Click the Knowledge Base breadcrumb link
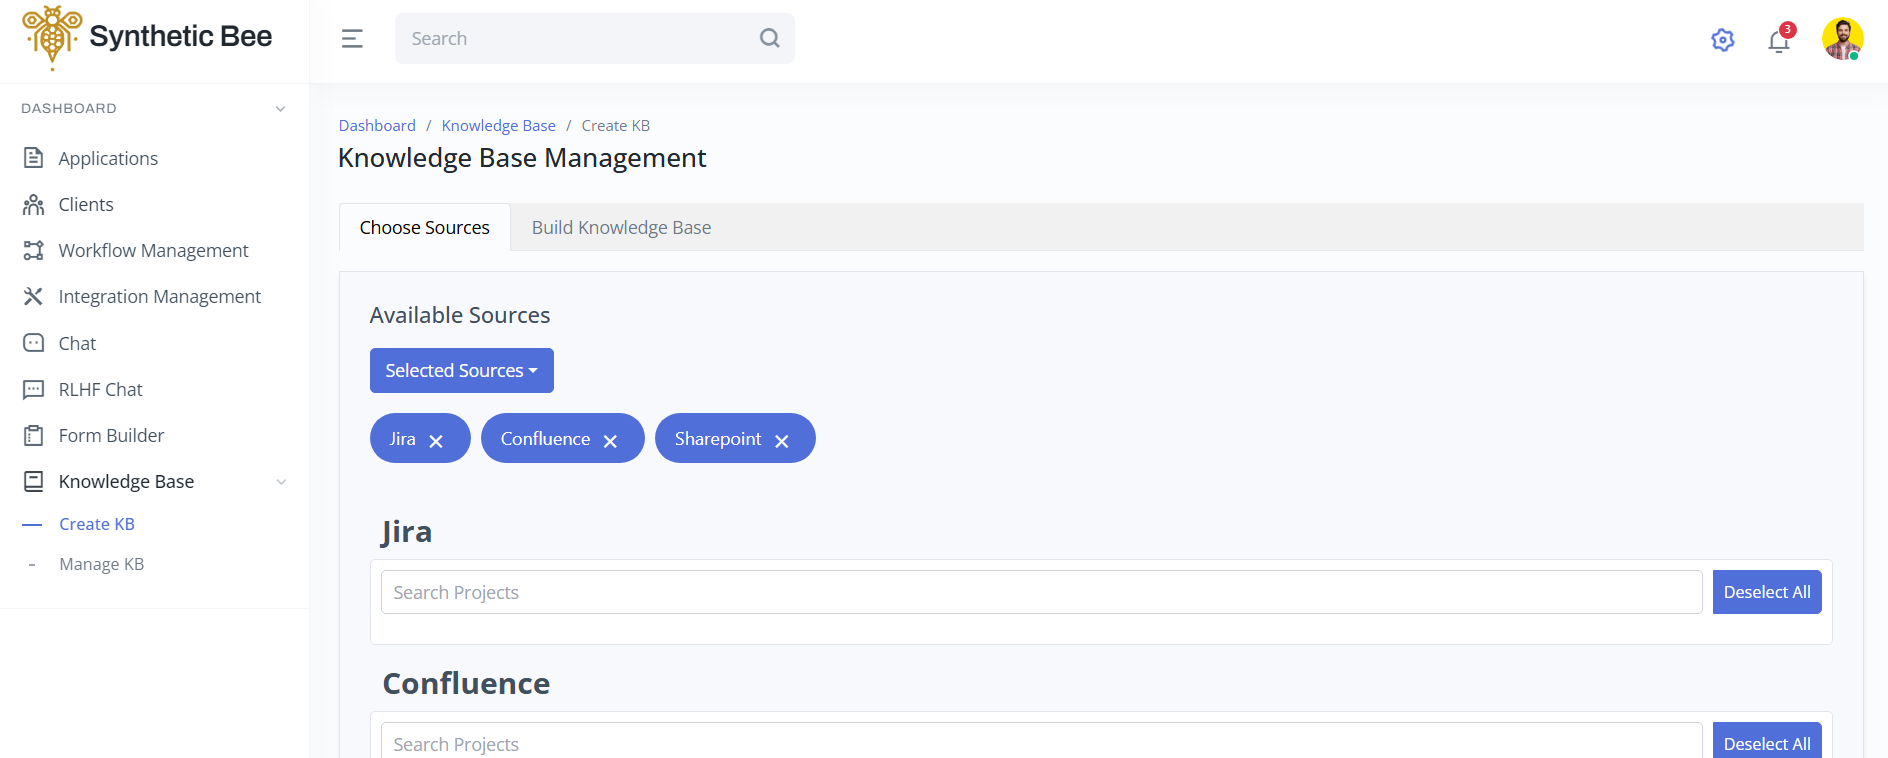The width and height of the screenshot is (1888, 758). pos(499,125)
